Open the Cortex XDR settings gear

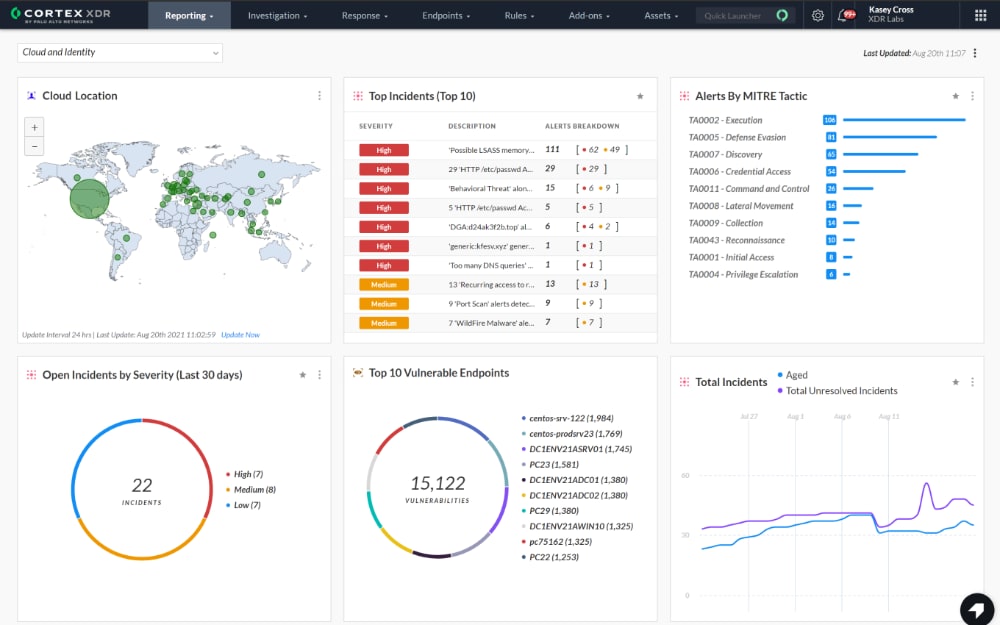[818, 14]
